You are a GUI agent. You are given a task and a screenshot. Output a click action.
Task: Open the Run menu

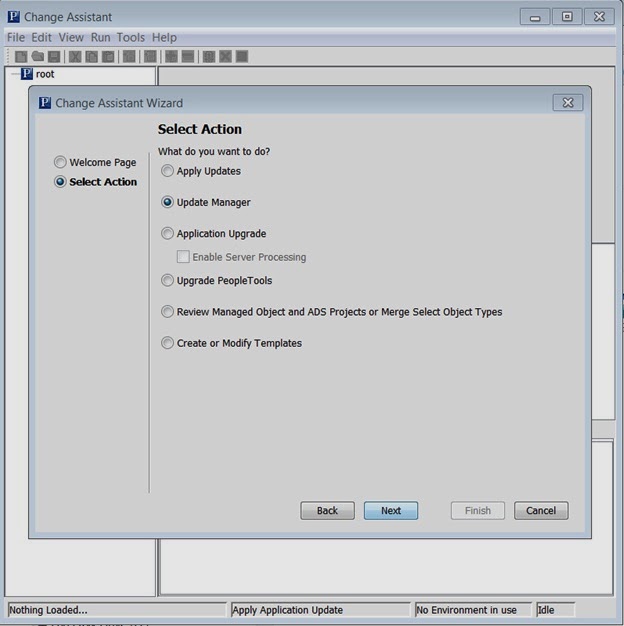click(x=100, y=38)
